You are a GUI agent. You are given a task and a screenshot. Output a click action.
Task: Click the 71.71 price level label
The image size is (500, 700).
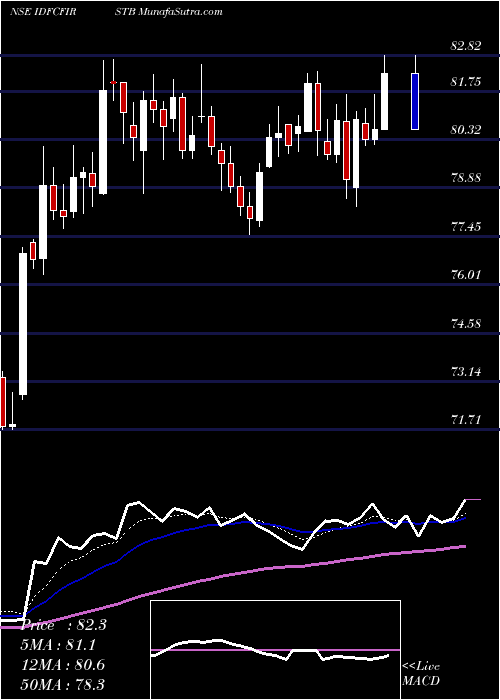coord(466,420)
